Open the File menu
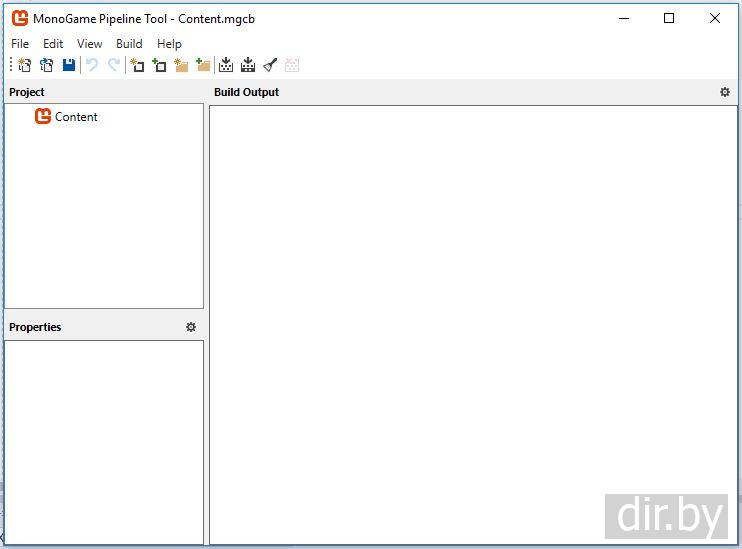Viewport: 742px width, 549px height. tap(20, 44)
